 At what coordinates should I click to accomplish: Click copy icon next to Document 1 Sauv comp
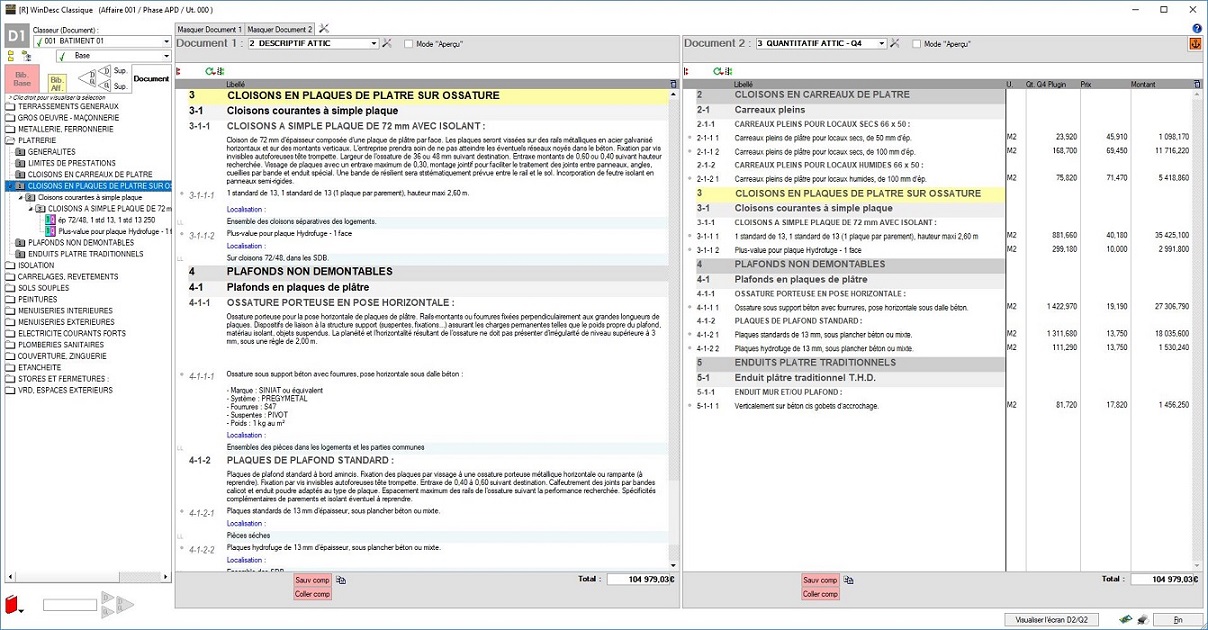click(341, 580)
